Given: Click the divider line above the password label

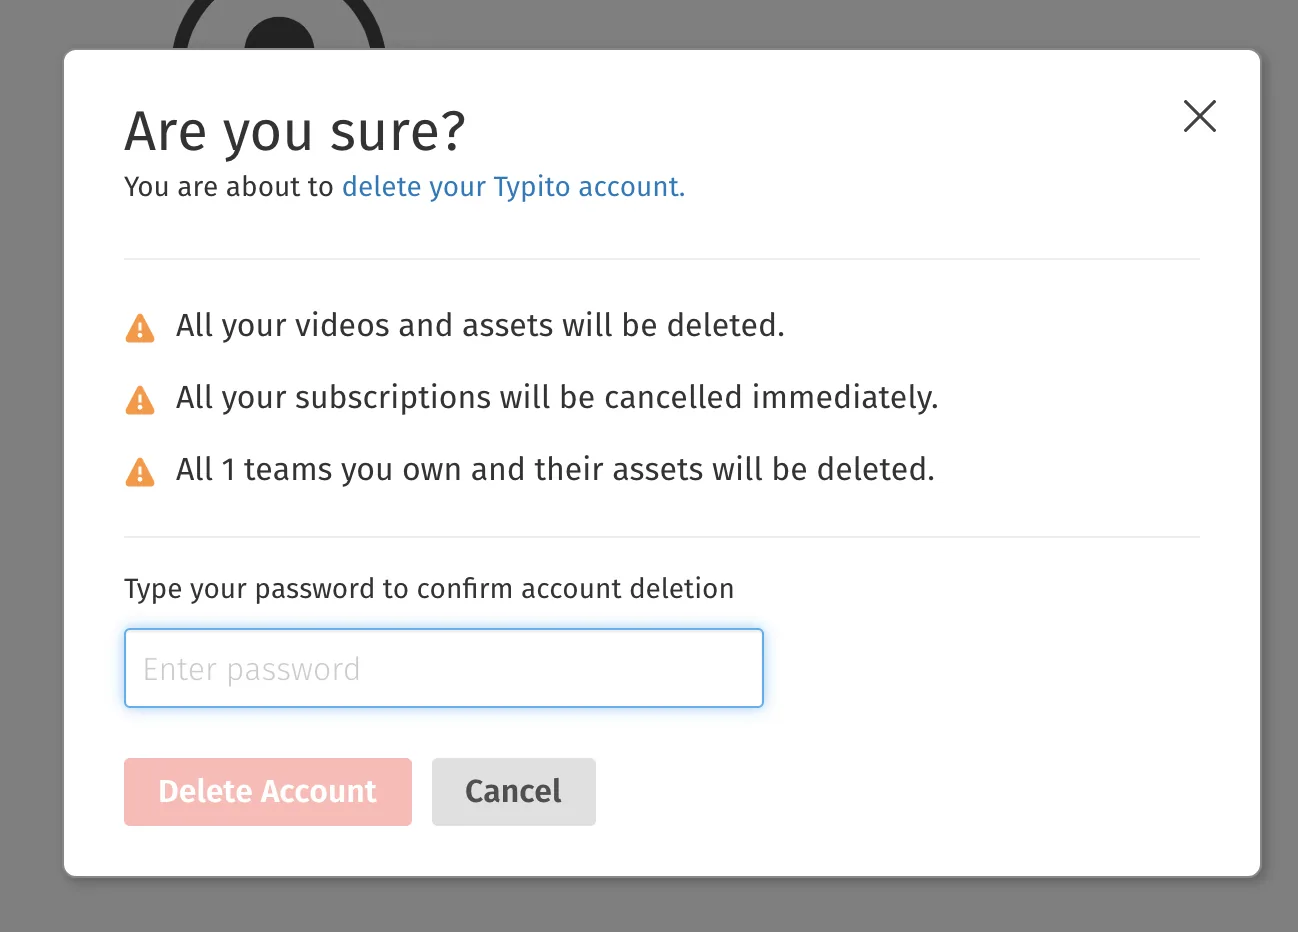Looking at the screenshot, I should pos(662,537).
